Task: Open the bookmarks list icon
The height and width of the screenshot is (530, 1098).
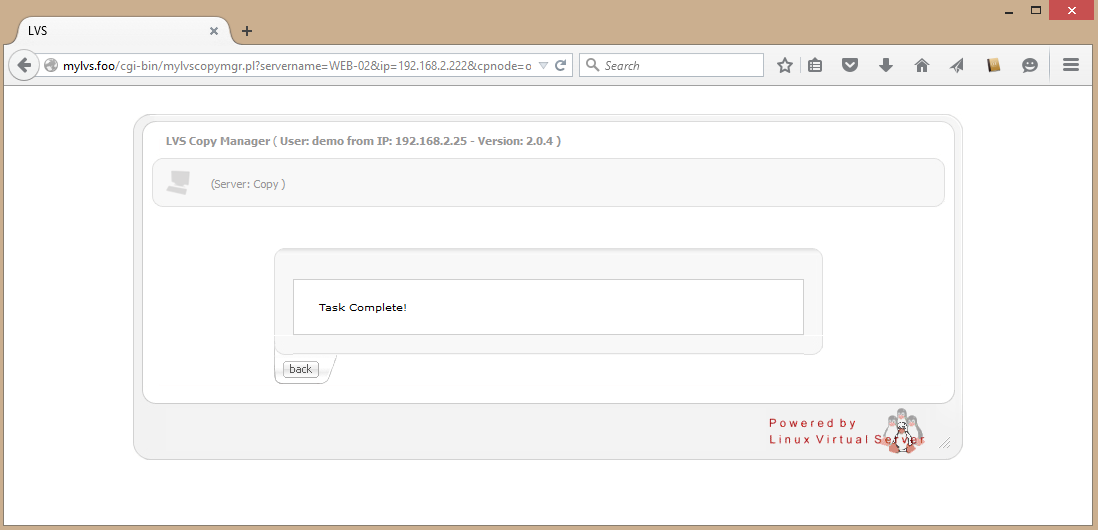Action: [x=815, y=66]
